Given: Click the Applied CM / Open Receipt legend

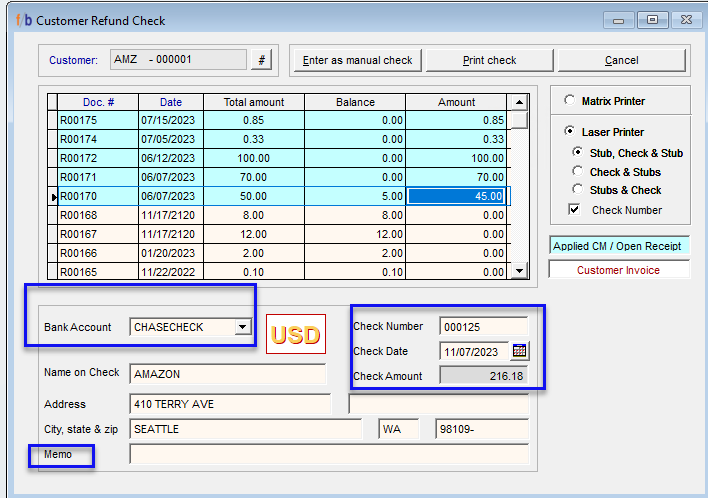Looking at the screenshot, I should [619, 246].
